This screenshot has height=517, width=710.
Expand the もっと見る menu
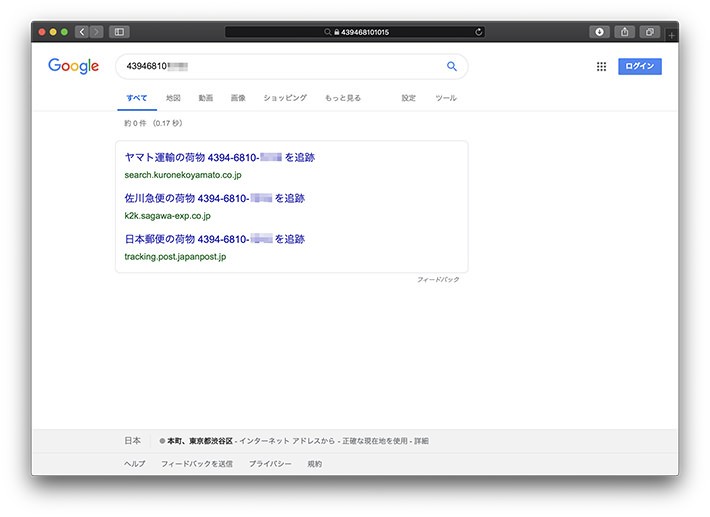coord(343,98)
